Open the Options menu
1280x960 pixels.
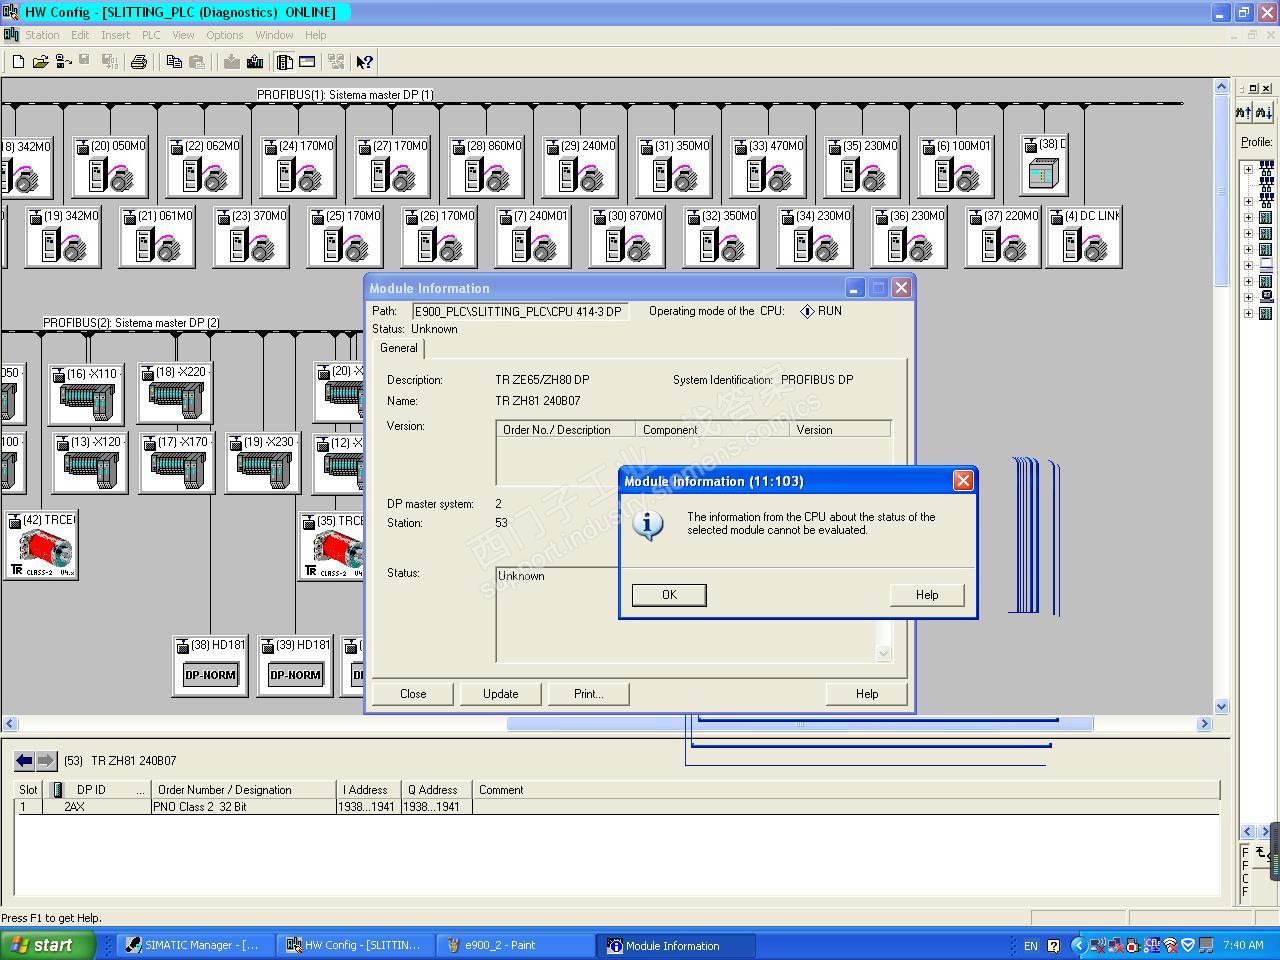224,35
